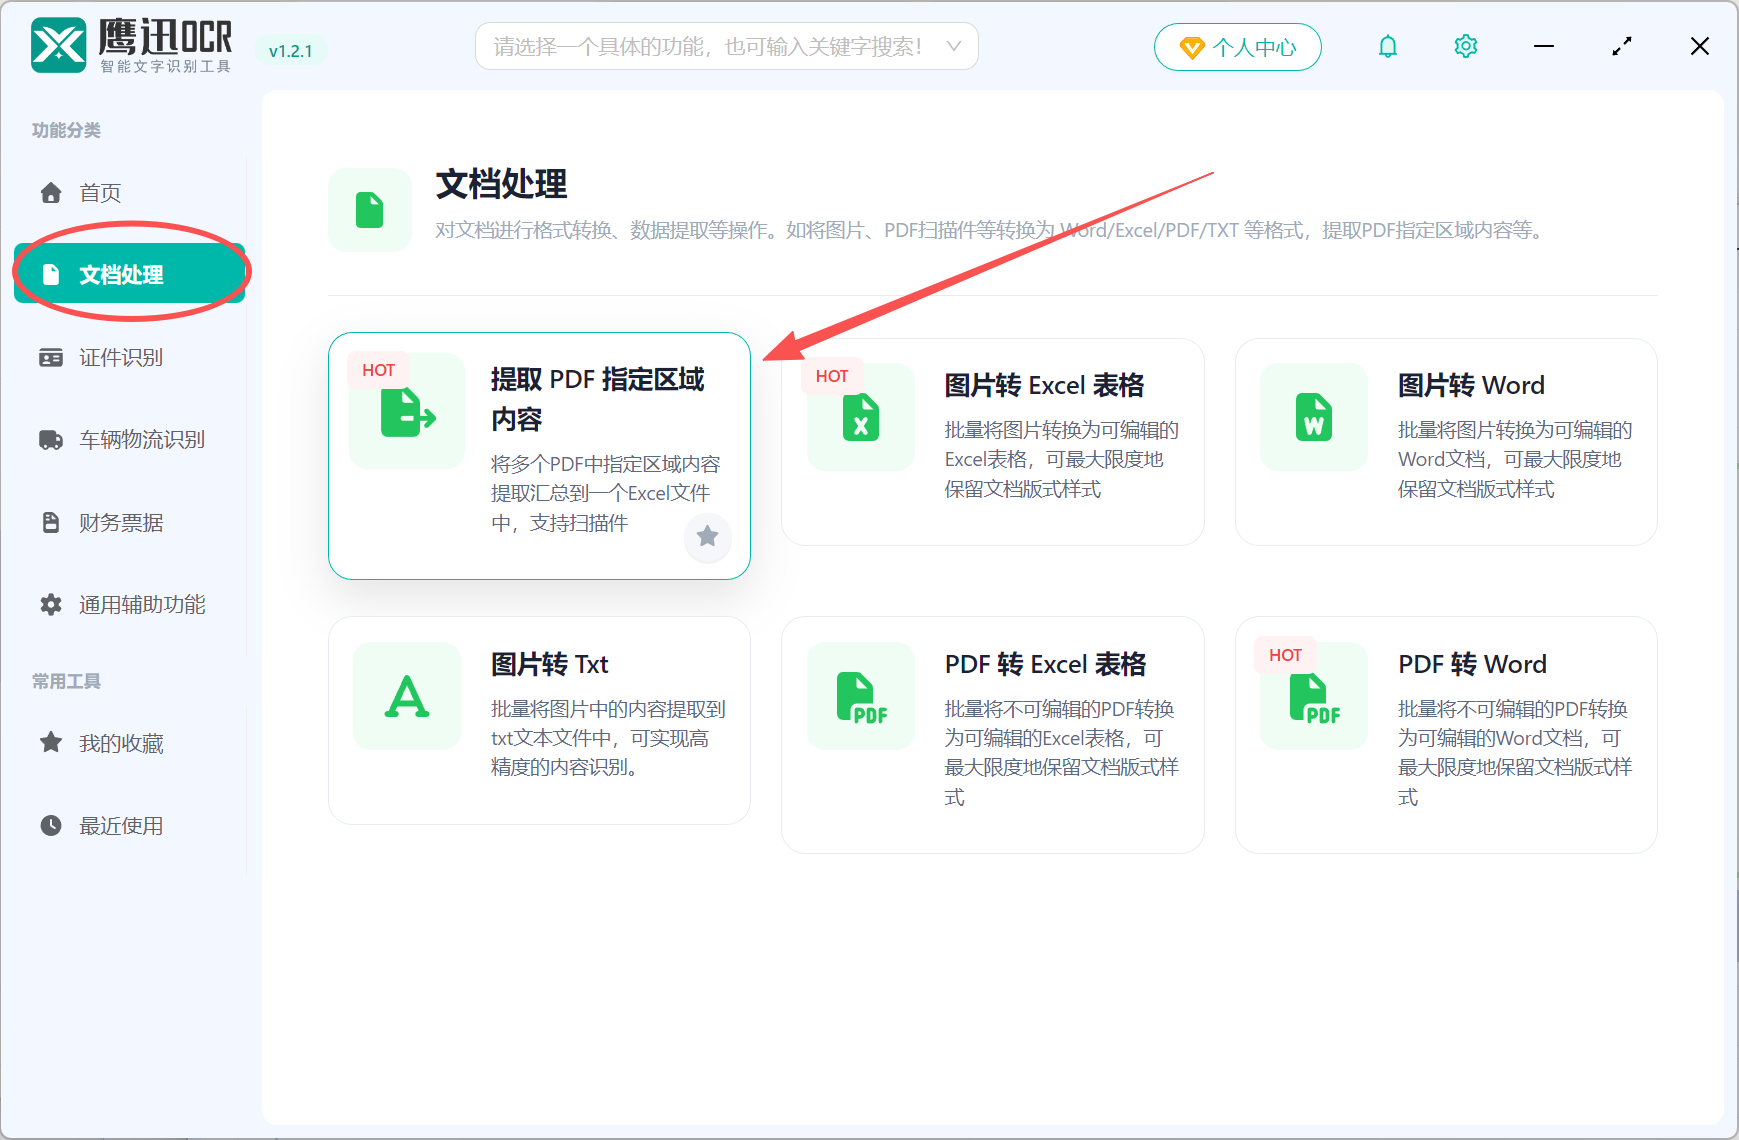The width and height of the screenshot is (1739, 1140).
Task: Go to 首页 in sidebar
Action: [x=129, y=193]
